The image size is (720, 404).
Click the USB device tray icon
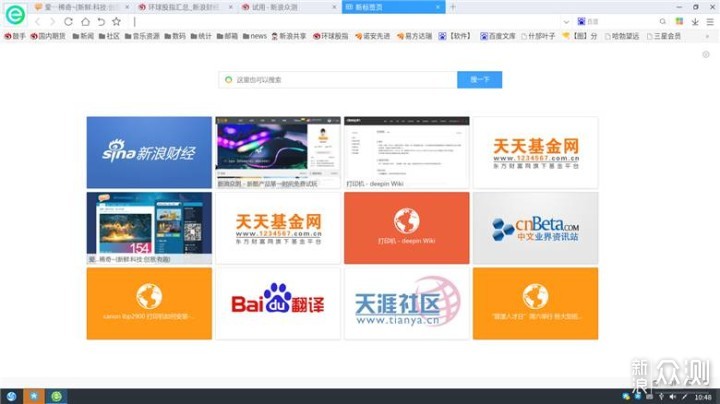pyautogui.click(x=661, y=397)
